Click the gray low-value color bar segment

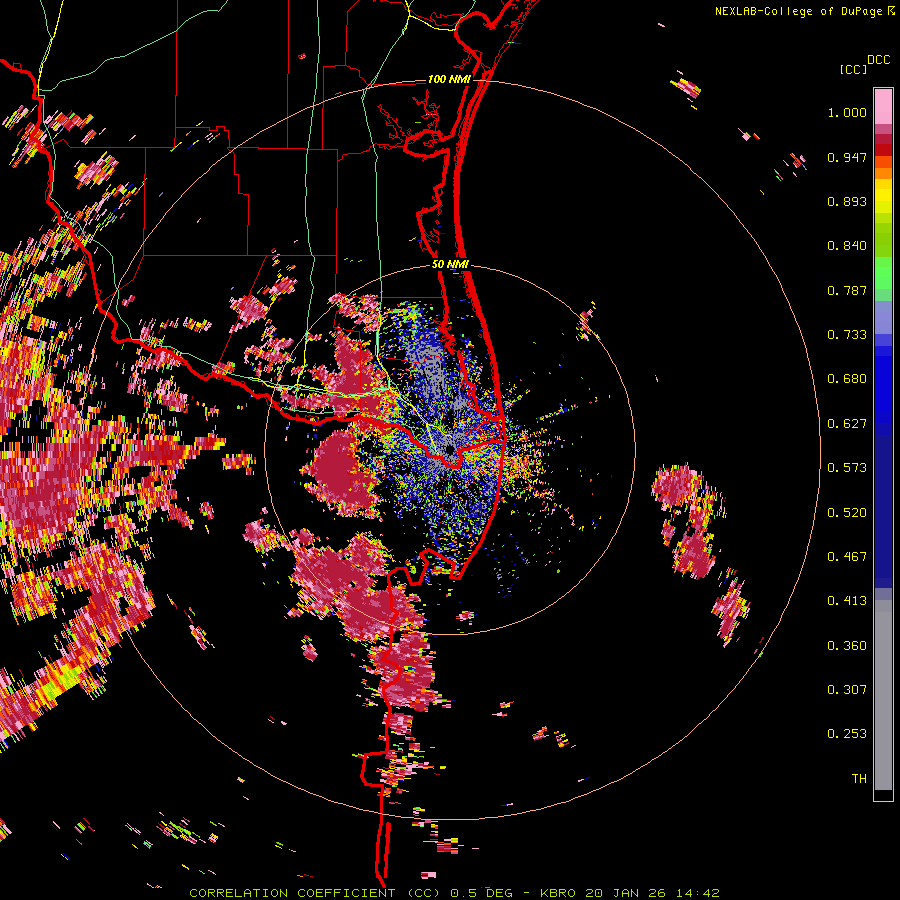(x=883, y=695)
